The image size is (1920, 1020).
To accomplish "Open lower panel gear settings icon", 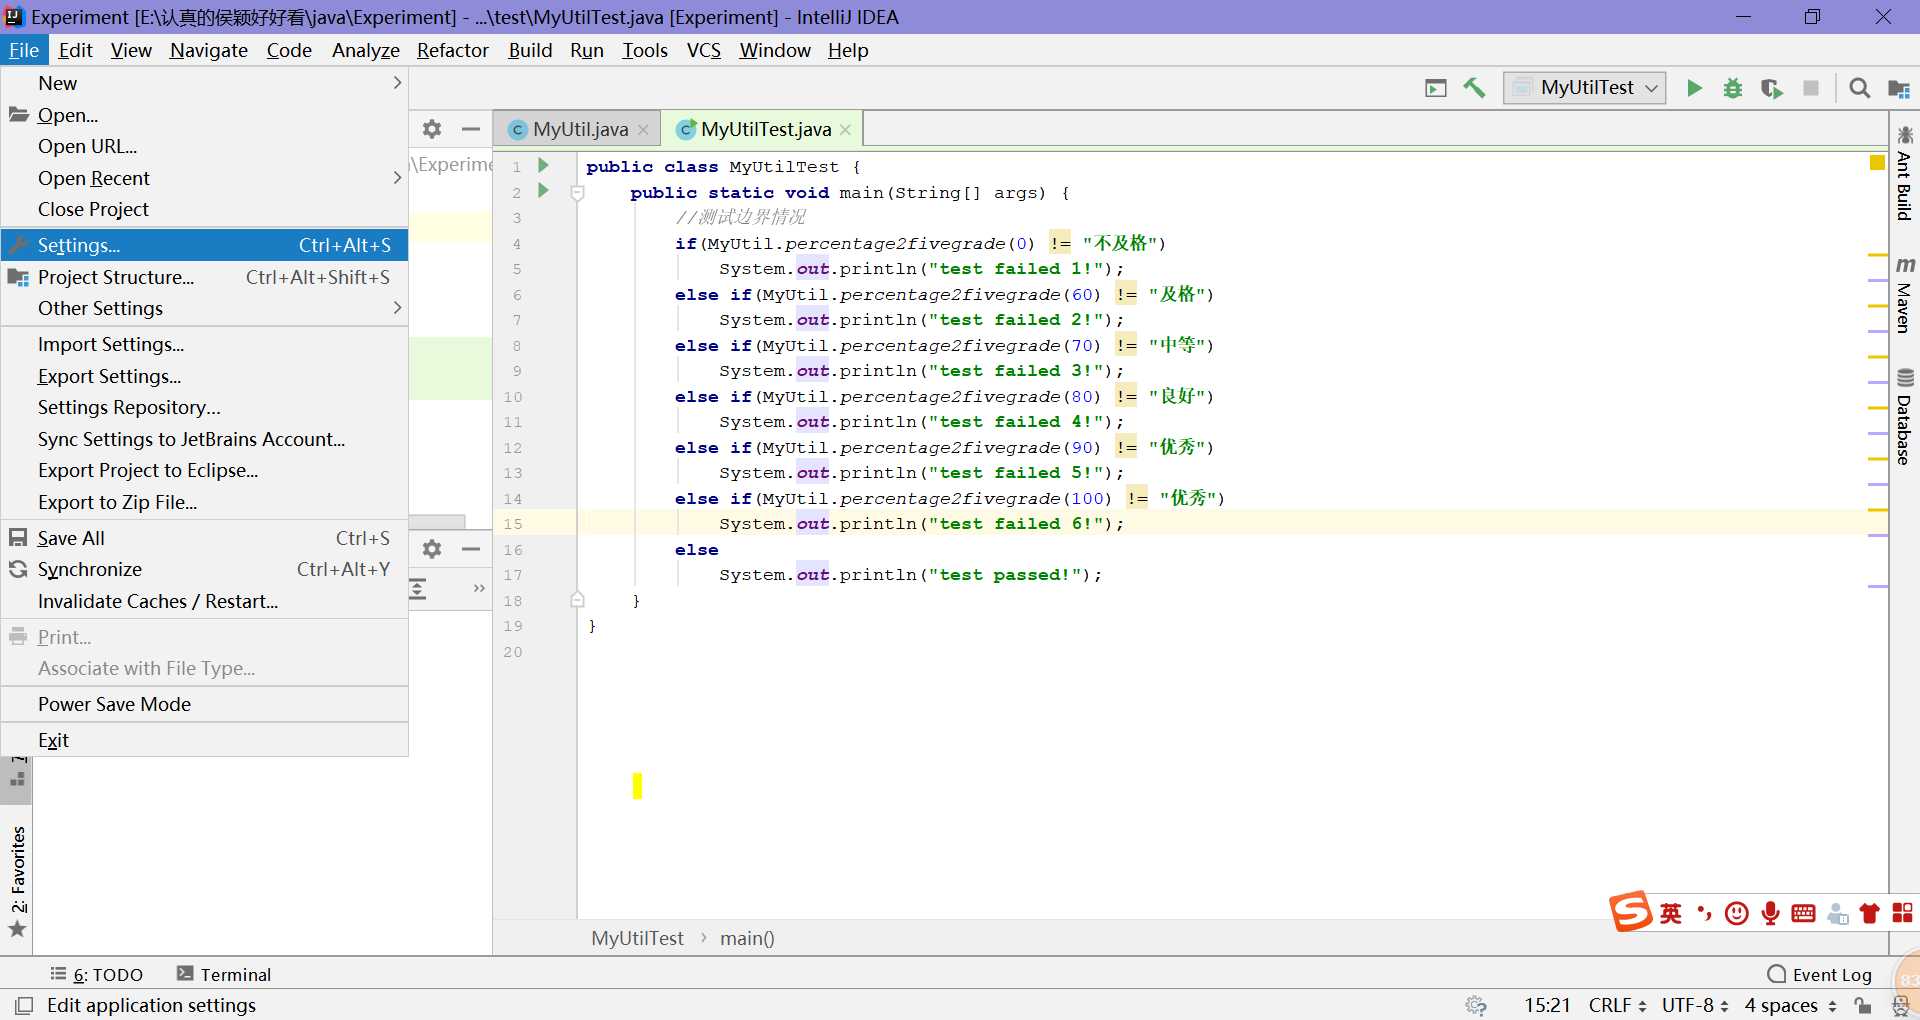I will 432,549.
